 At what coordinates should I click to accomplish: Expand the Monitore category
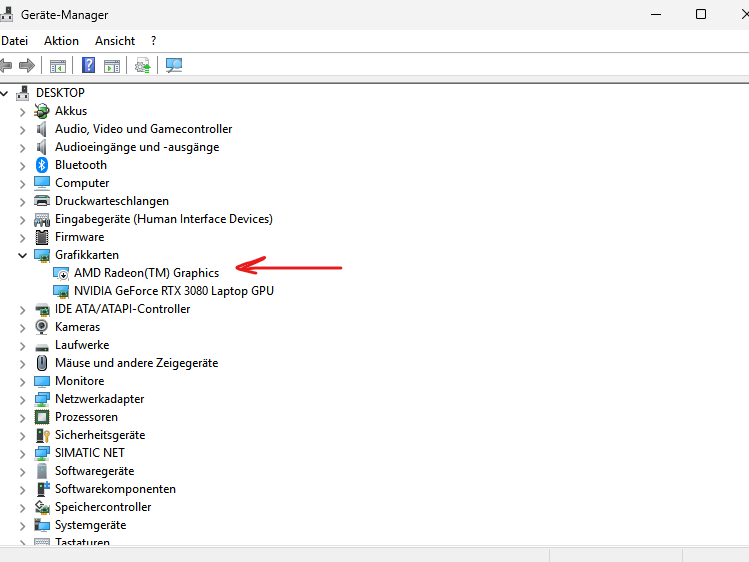[x=22, y=382]
